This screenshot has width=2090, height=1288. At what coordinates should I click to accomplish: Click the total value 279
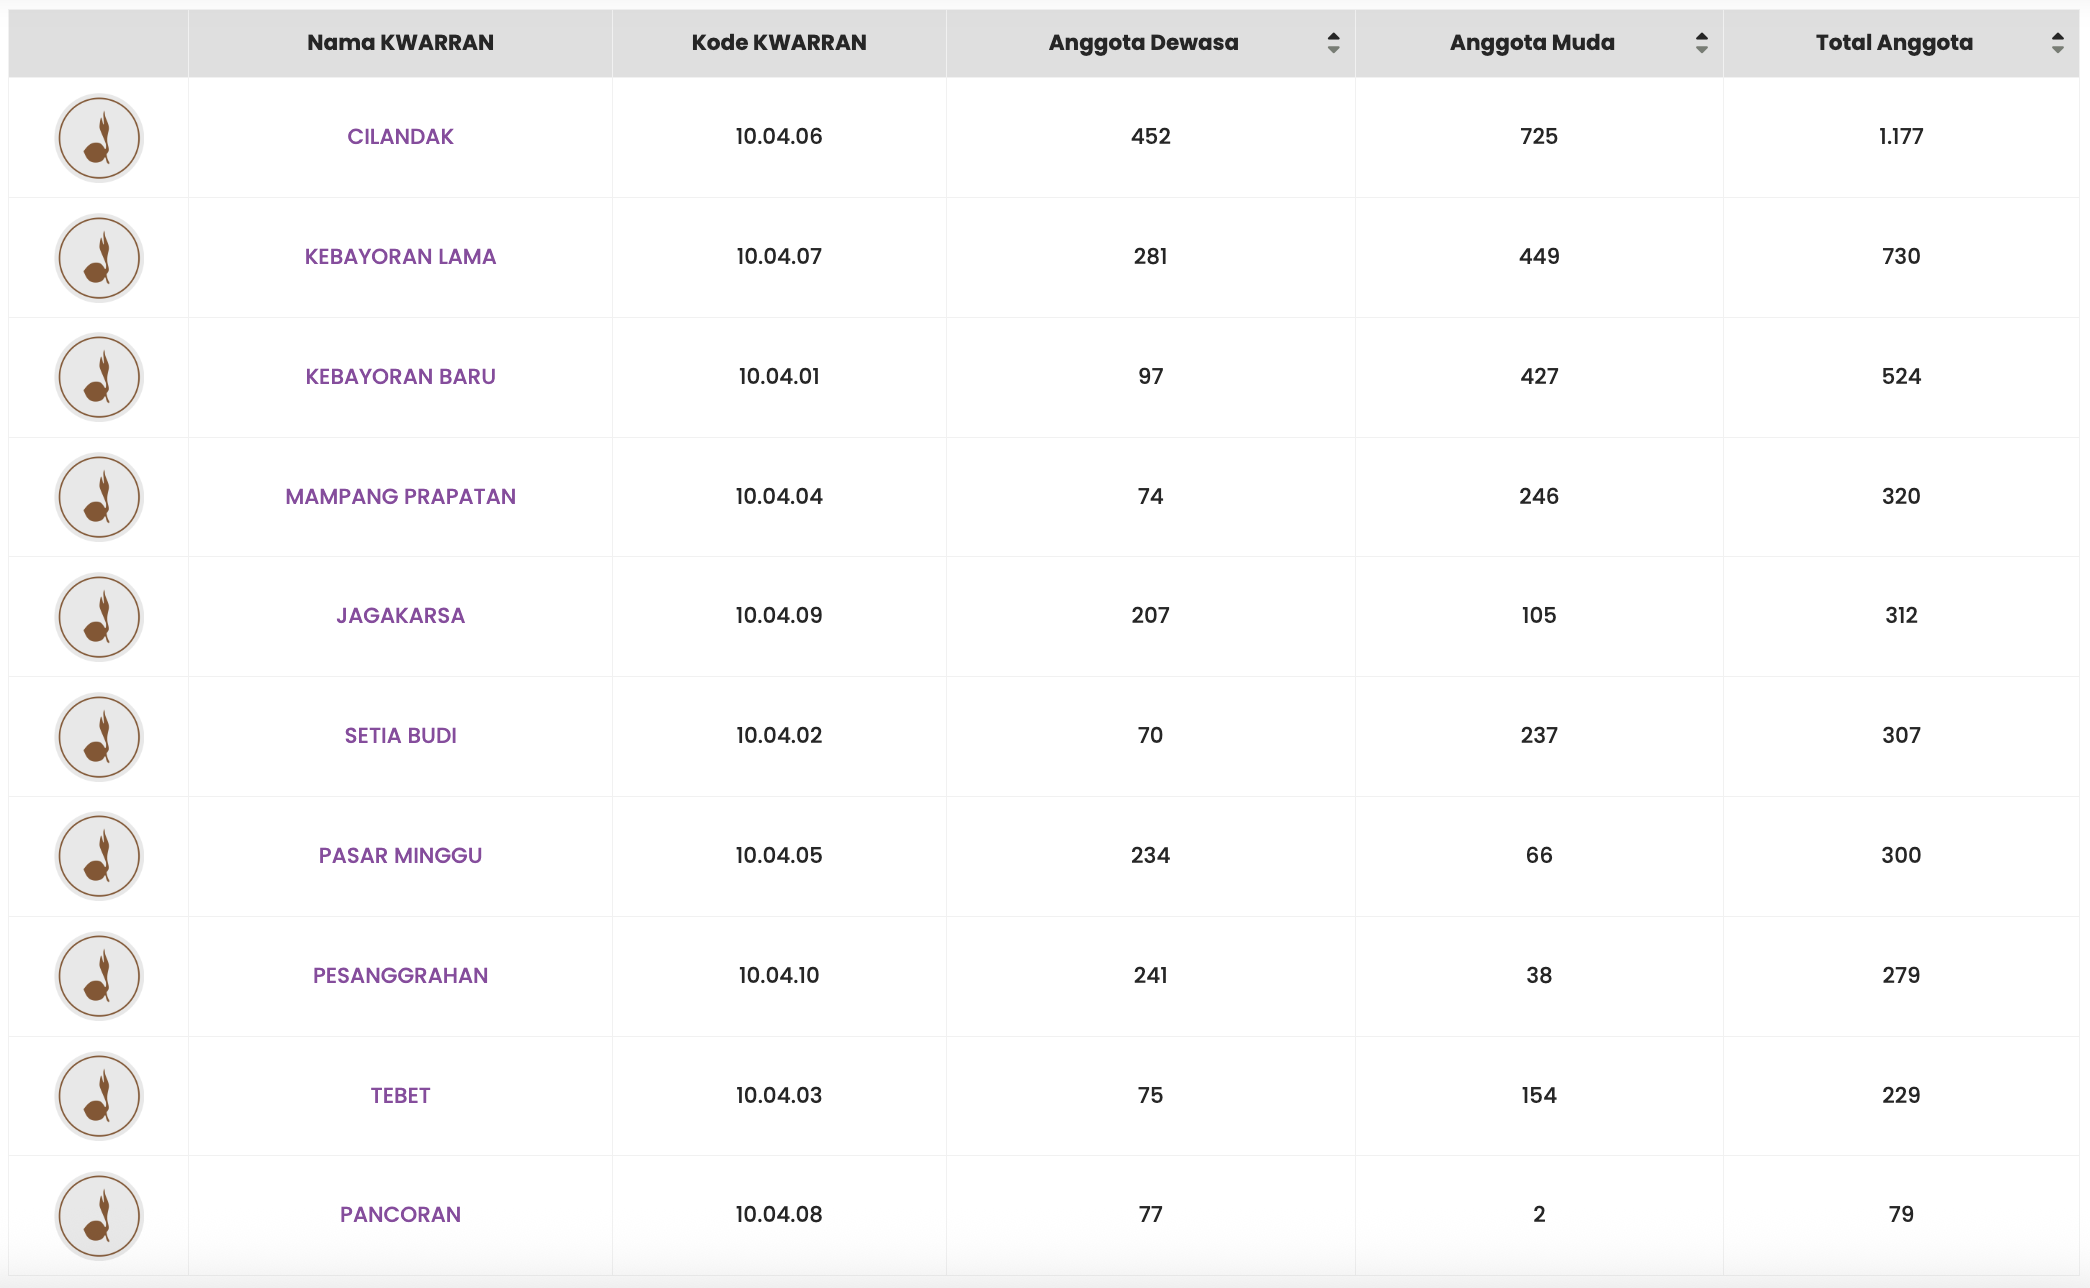[x=1901, y=976]
